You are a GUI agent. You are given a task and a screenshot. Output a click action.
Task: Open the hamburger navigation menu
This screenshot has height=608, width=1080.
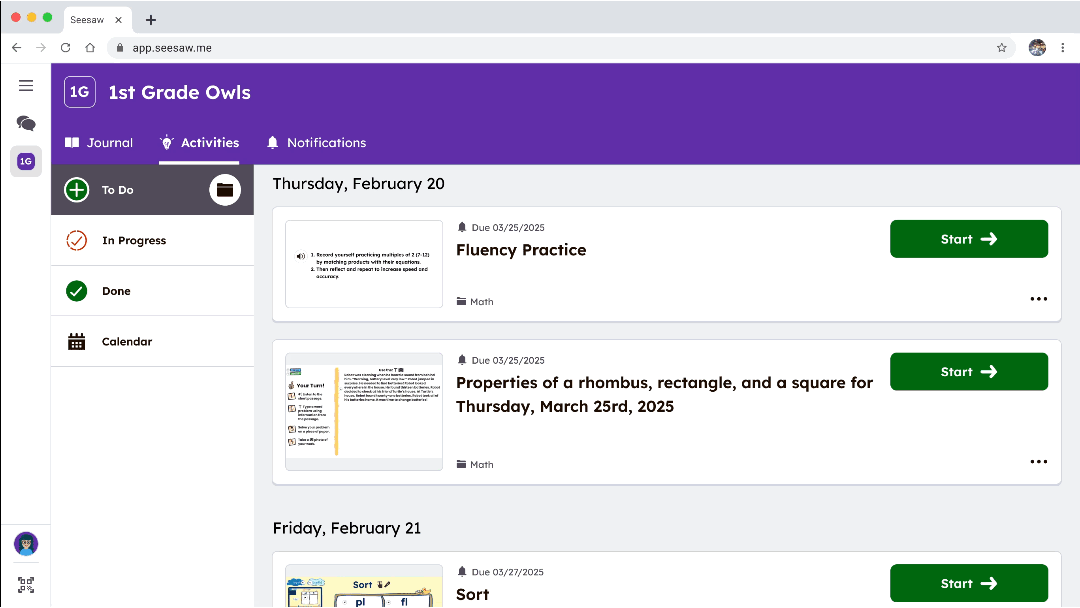point(26,85)
